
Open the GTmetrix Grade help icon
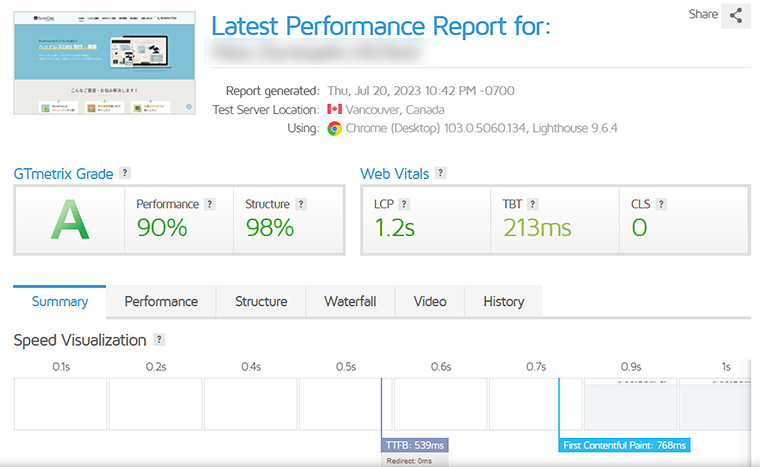[125, 173]
